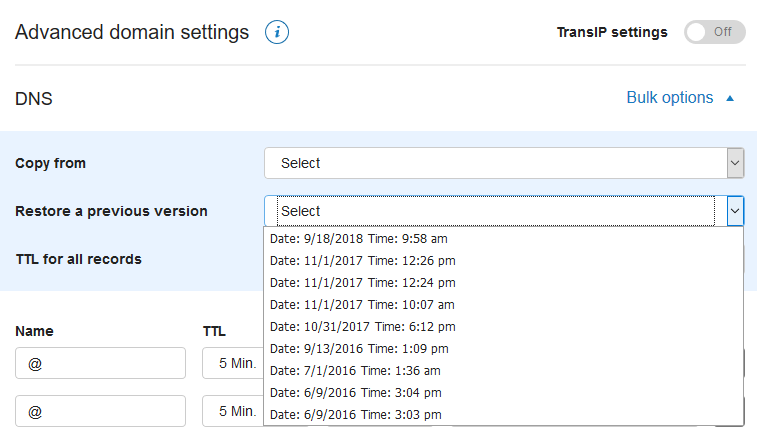The height and width of the screenshot is (432, 757).
Task: Click the first Name field containing @
Action: click(x=100, y=363)
